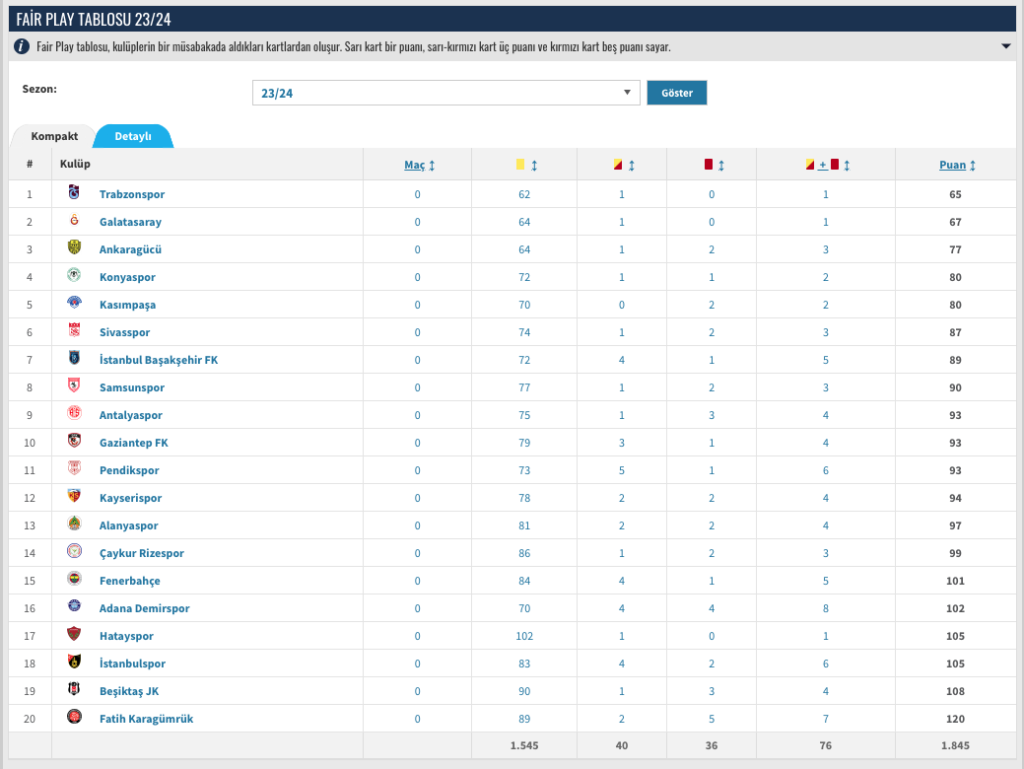This screenshot has height=769, width=1024.
Task: Open the Fatih Karagümrük club link
Action: point(146,719)
